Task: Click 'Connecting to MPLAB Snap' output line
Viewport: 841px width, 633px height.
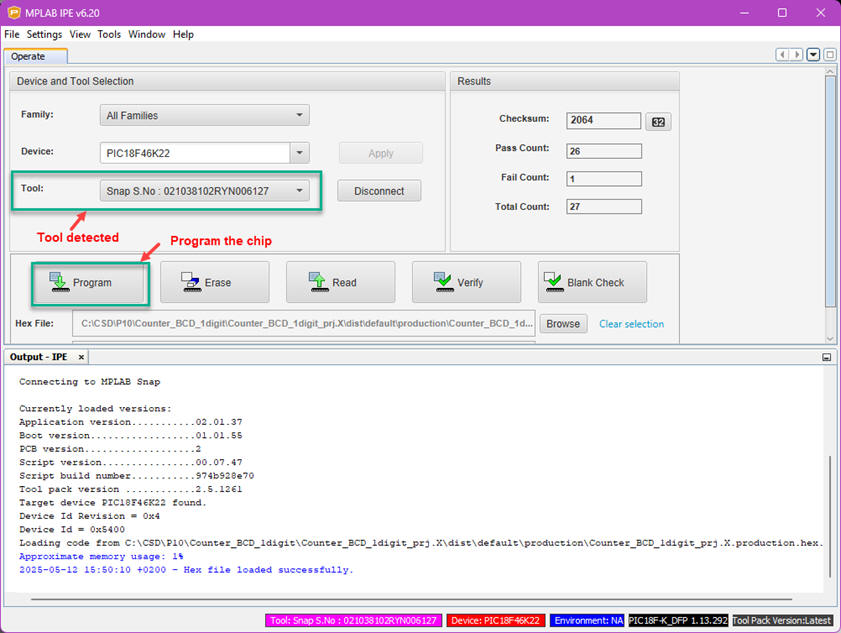Action: [x=90, y=382]
